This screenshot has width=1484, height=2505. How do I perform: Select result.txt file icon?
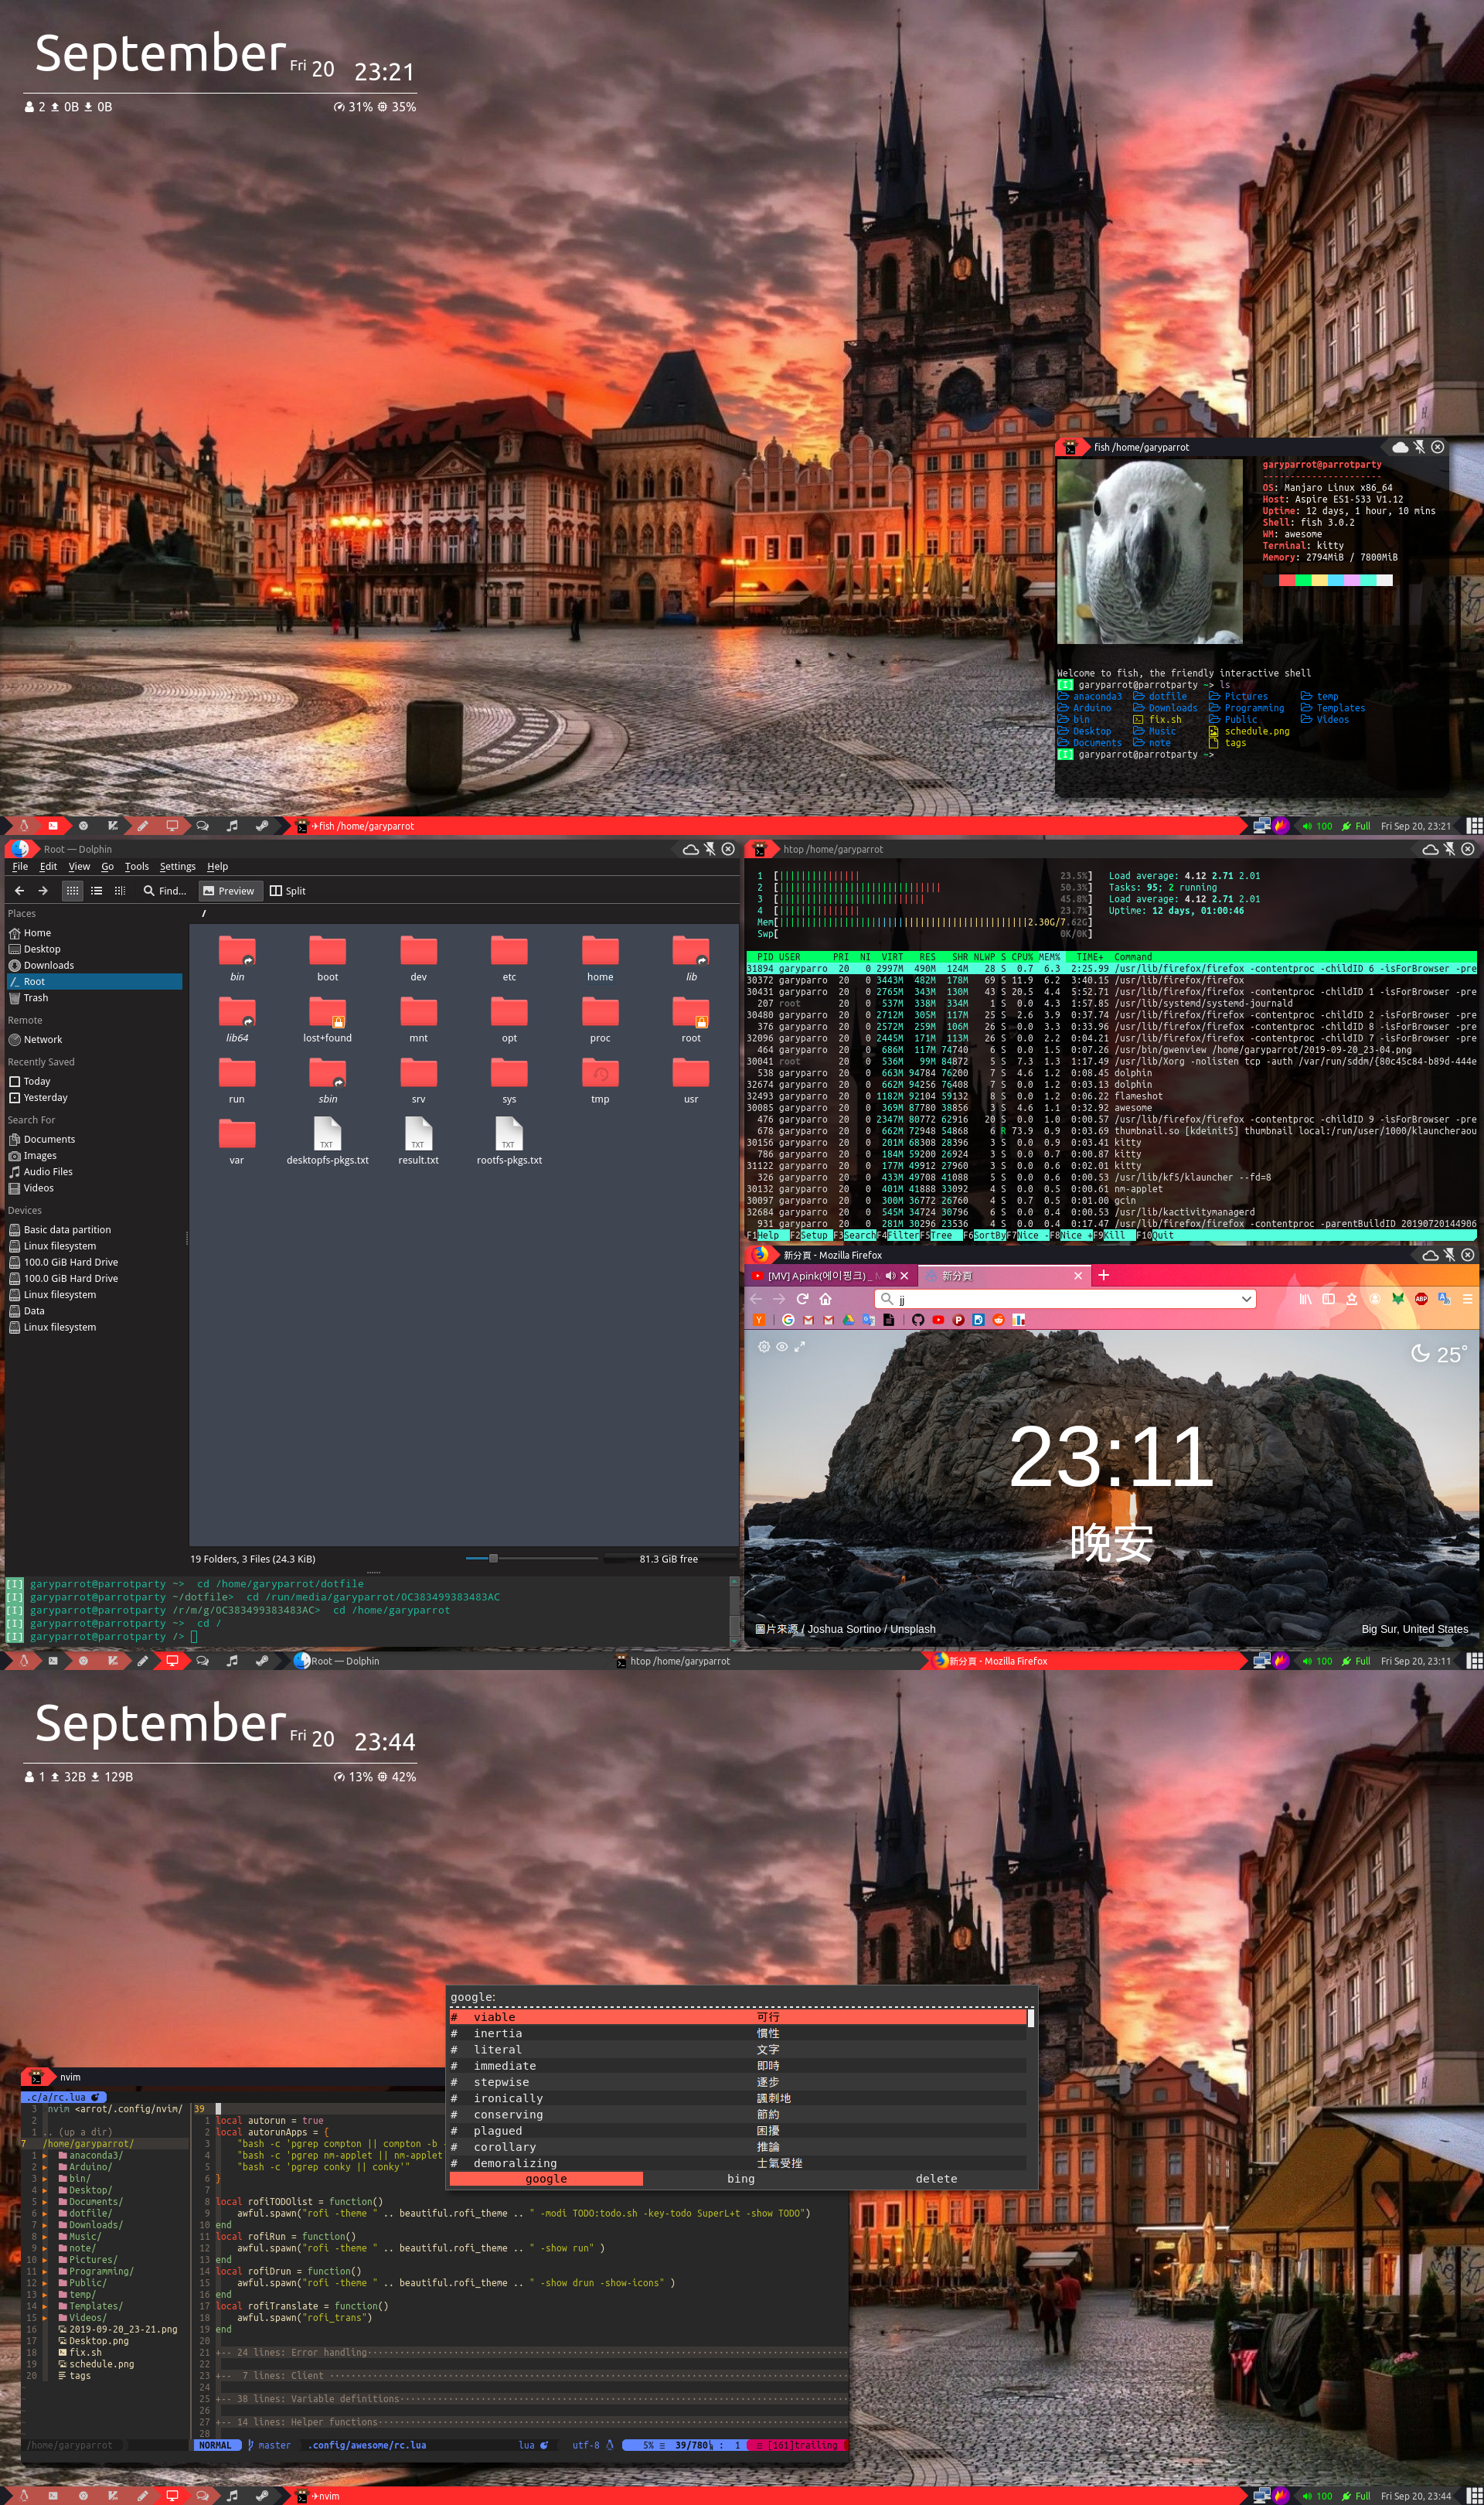418,1133
